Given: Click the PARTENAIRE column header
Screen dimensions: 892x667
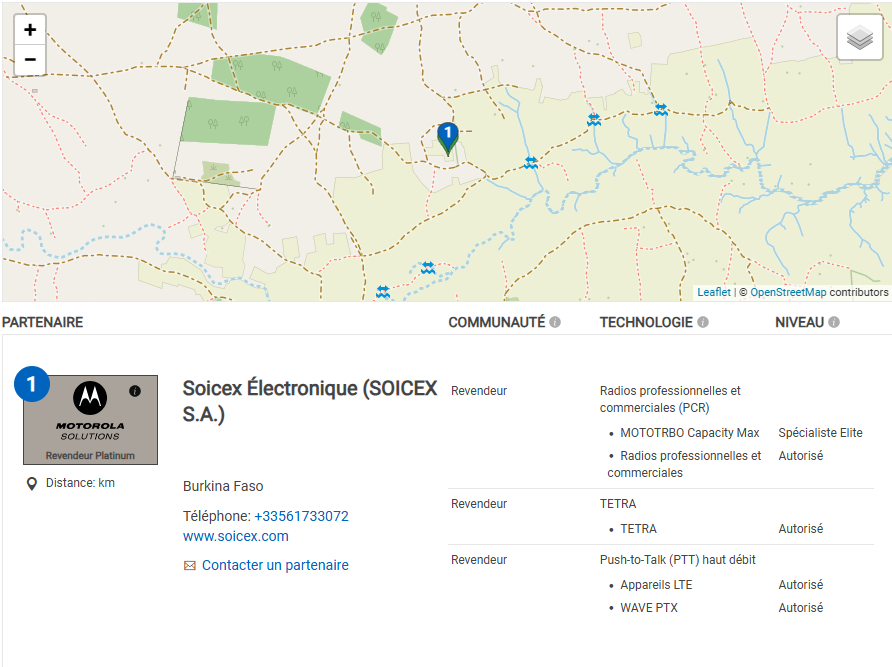Looking at the screenshot, I should coord(42,322).
